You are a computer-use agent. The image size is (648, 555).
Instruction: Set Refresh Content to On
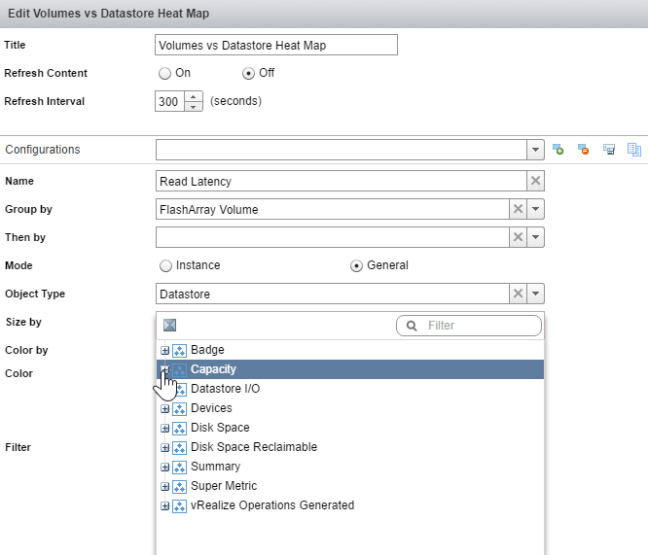pos(165,73)
